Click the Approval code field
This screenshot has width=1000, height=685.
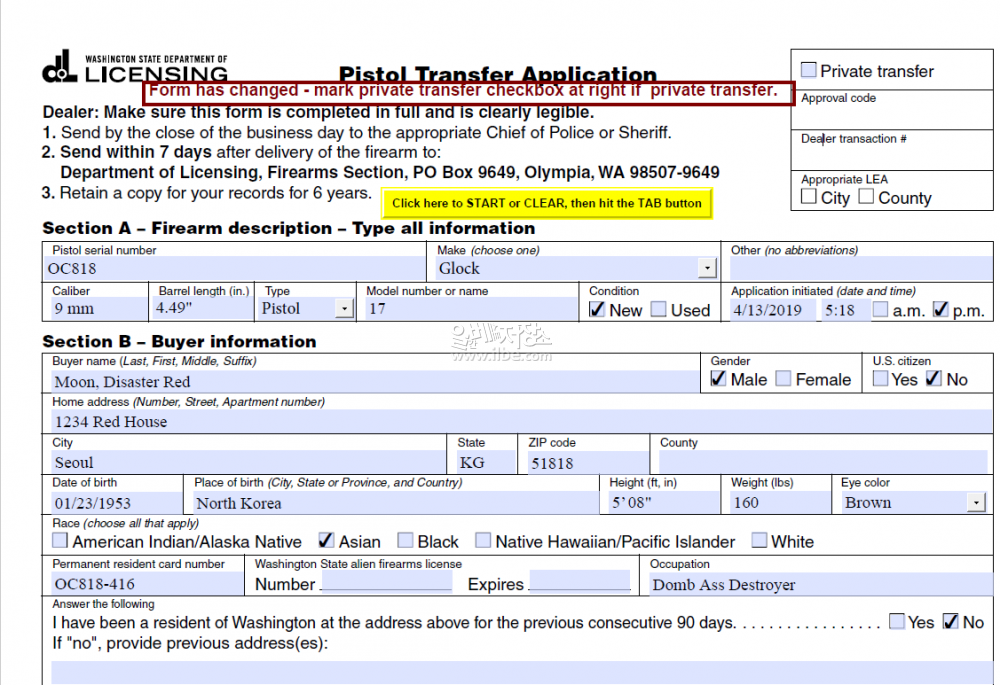pos(892,115)
